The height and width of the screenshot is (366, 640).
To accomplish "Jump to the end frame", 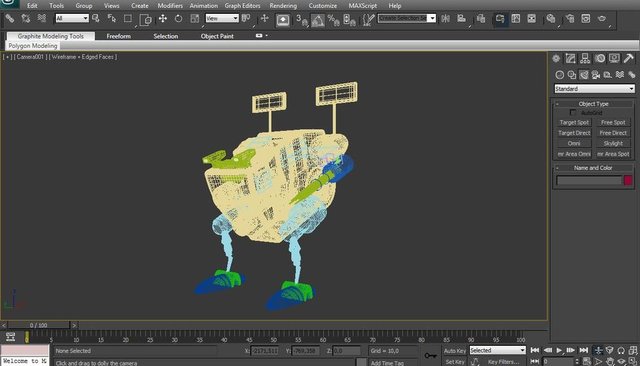I will (584, 350).
